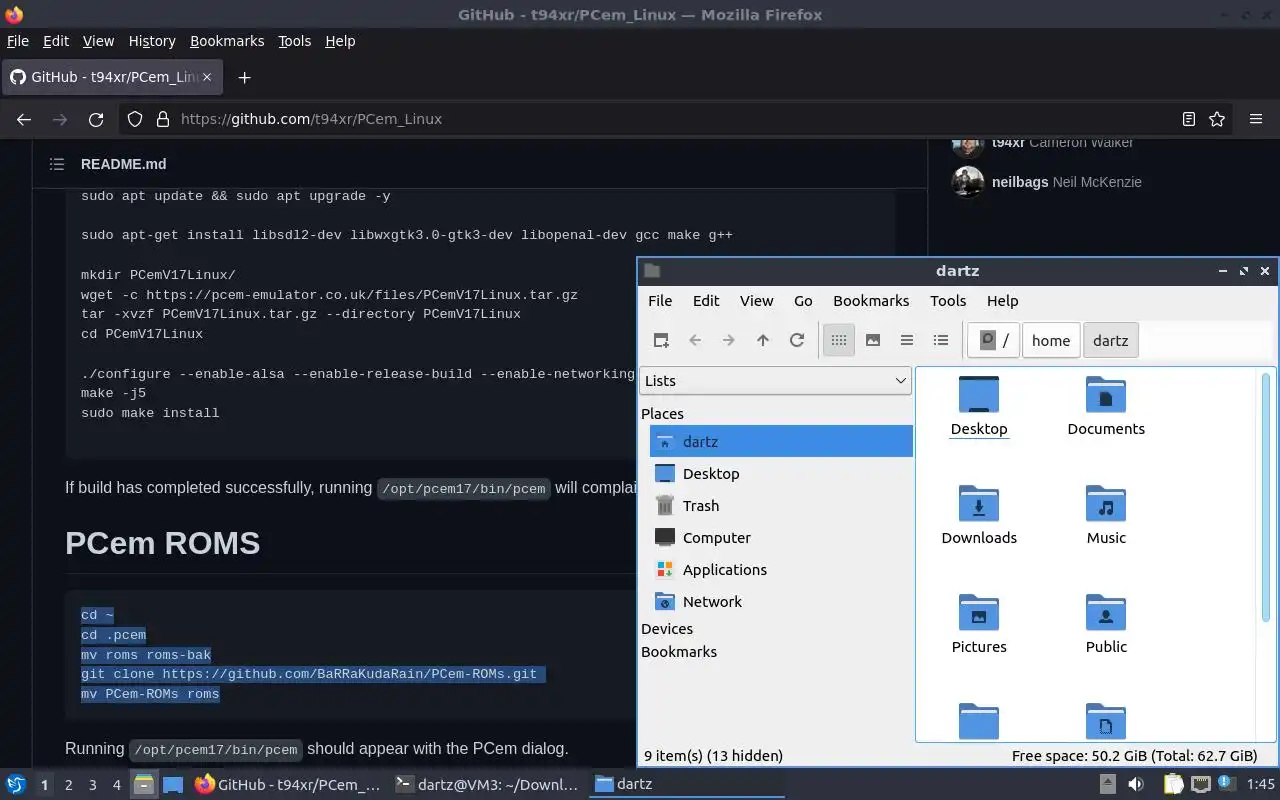Open Firefox History menu

pos(152,41)
